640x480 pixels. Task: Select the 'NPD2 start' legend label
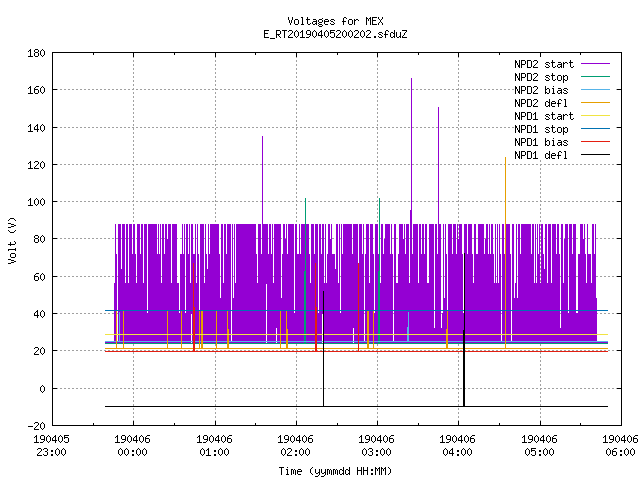[x=544, y=64]
